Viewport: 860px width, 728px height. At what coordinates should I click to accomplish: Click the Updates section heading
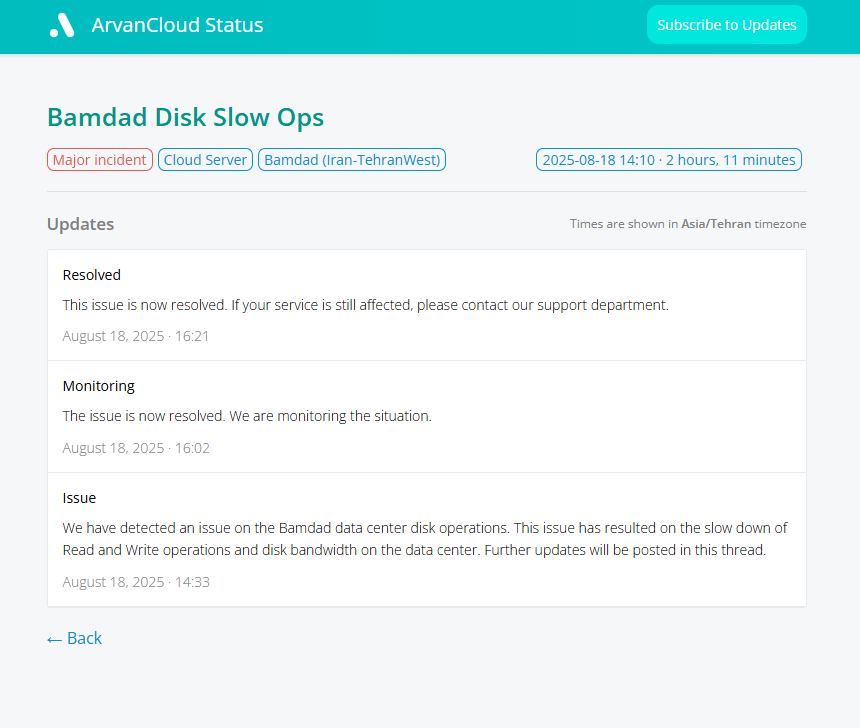coord(81,224)
